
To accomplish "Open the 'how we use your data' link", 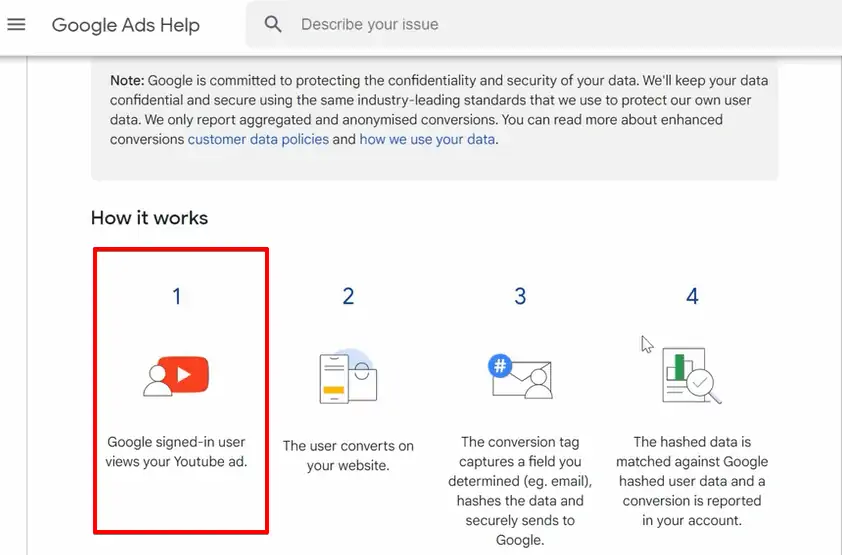I will 427,139.
